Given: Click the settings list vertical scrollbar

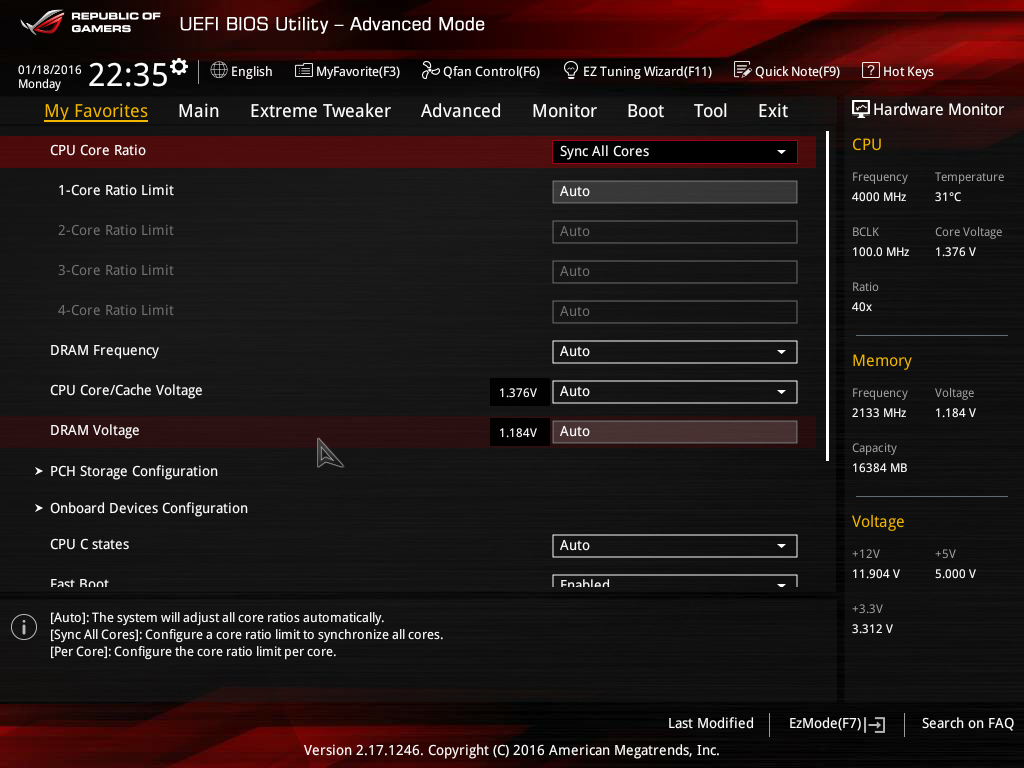Looking at the screenshot, I should click(x=827, y=296).
